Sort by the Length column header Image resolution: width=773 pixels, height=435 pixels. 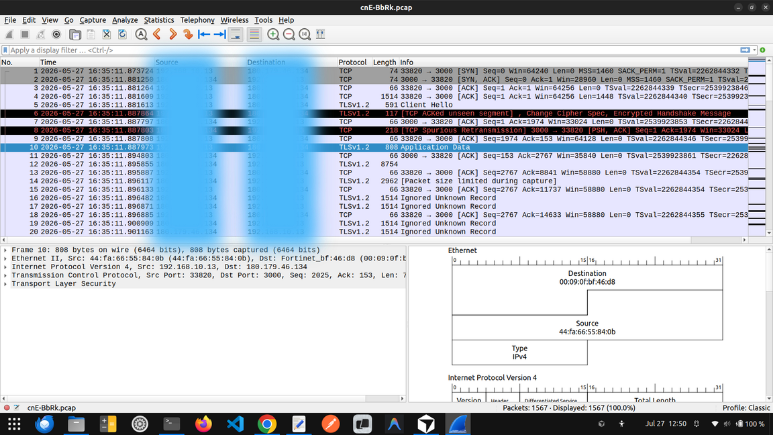(x=385, y=62)
